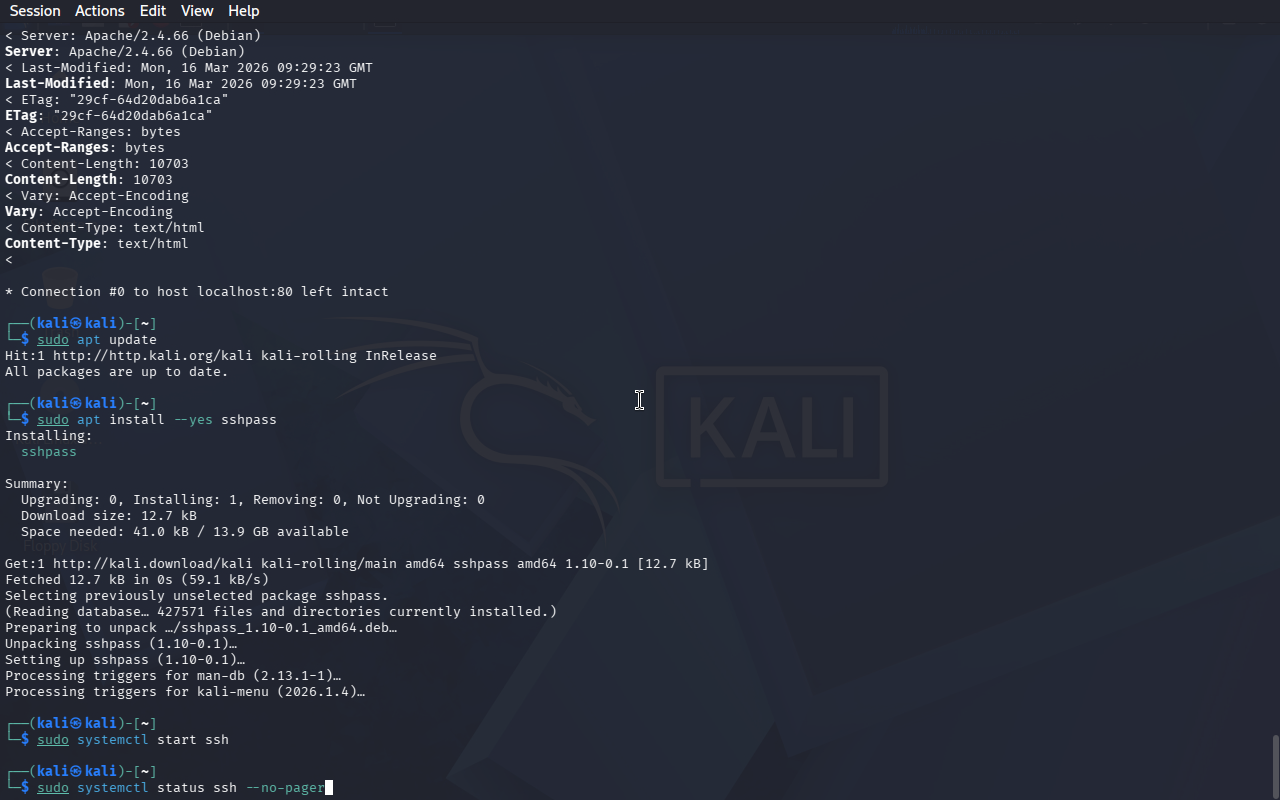1280x800 pixels.
Task: Click the 'sudo apt update' command text
Action: click(97, 340)
